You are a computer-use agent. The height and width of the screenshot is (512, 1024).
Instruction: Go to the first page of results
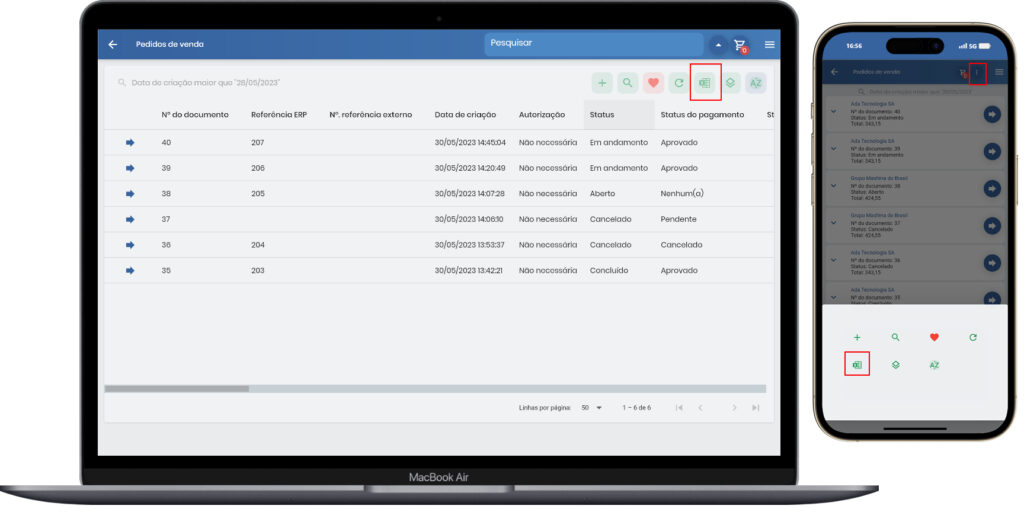tap(679, 408)
